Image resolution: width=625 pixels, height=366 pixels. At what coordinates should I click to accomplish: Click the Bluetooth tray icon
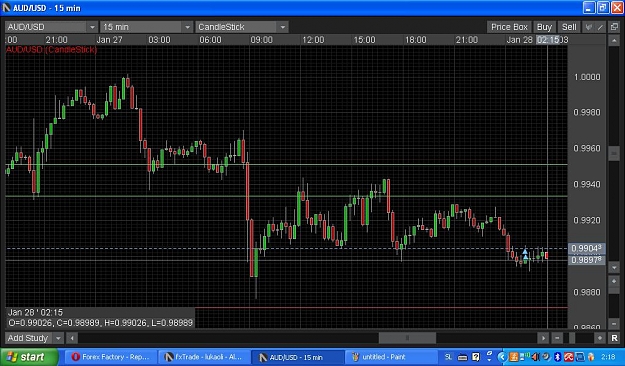(x=558, y=357)
